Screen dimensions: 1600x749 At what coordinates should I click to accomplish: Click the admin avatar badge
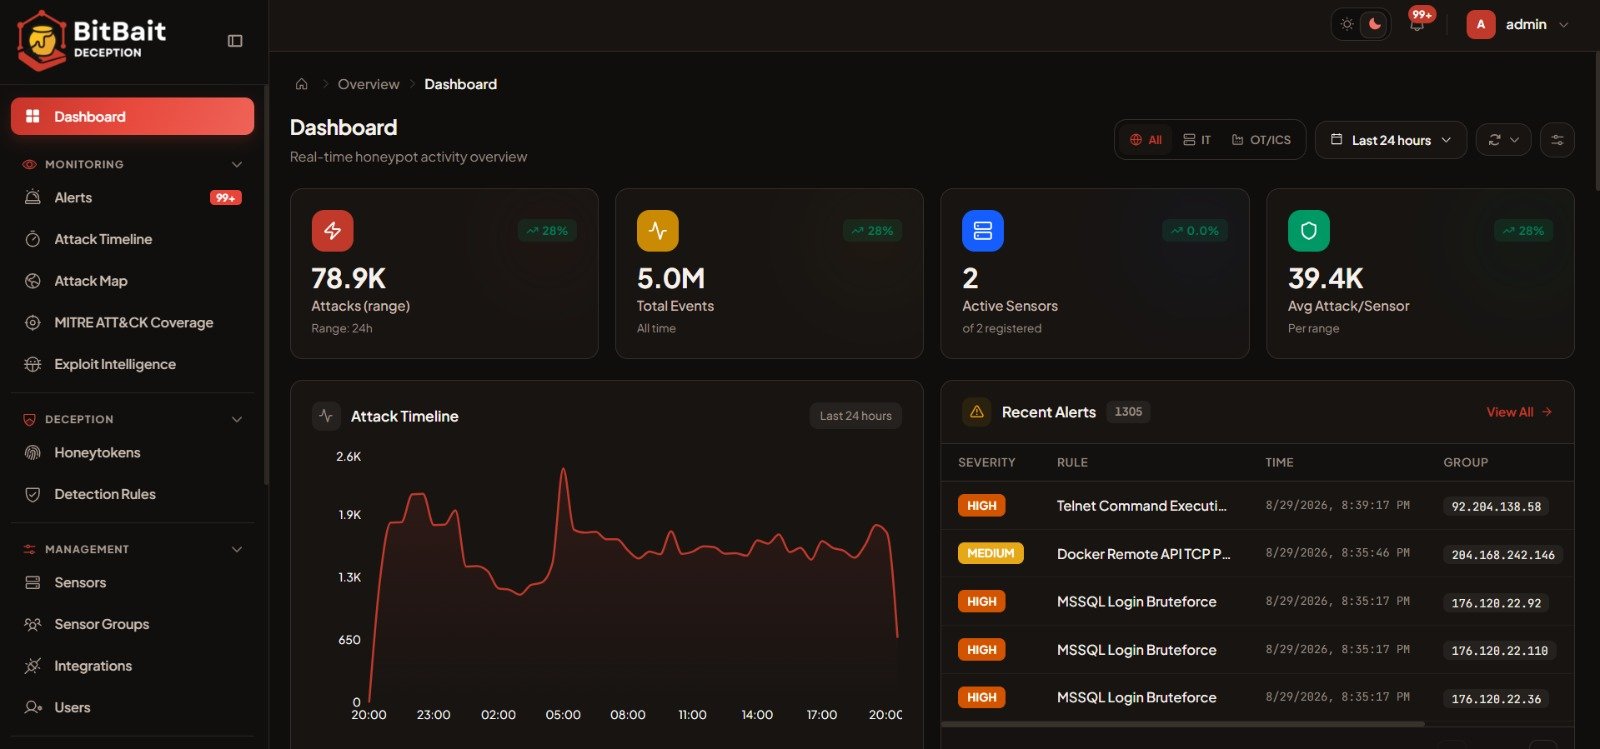coord(1481,24)
